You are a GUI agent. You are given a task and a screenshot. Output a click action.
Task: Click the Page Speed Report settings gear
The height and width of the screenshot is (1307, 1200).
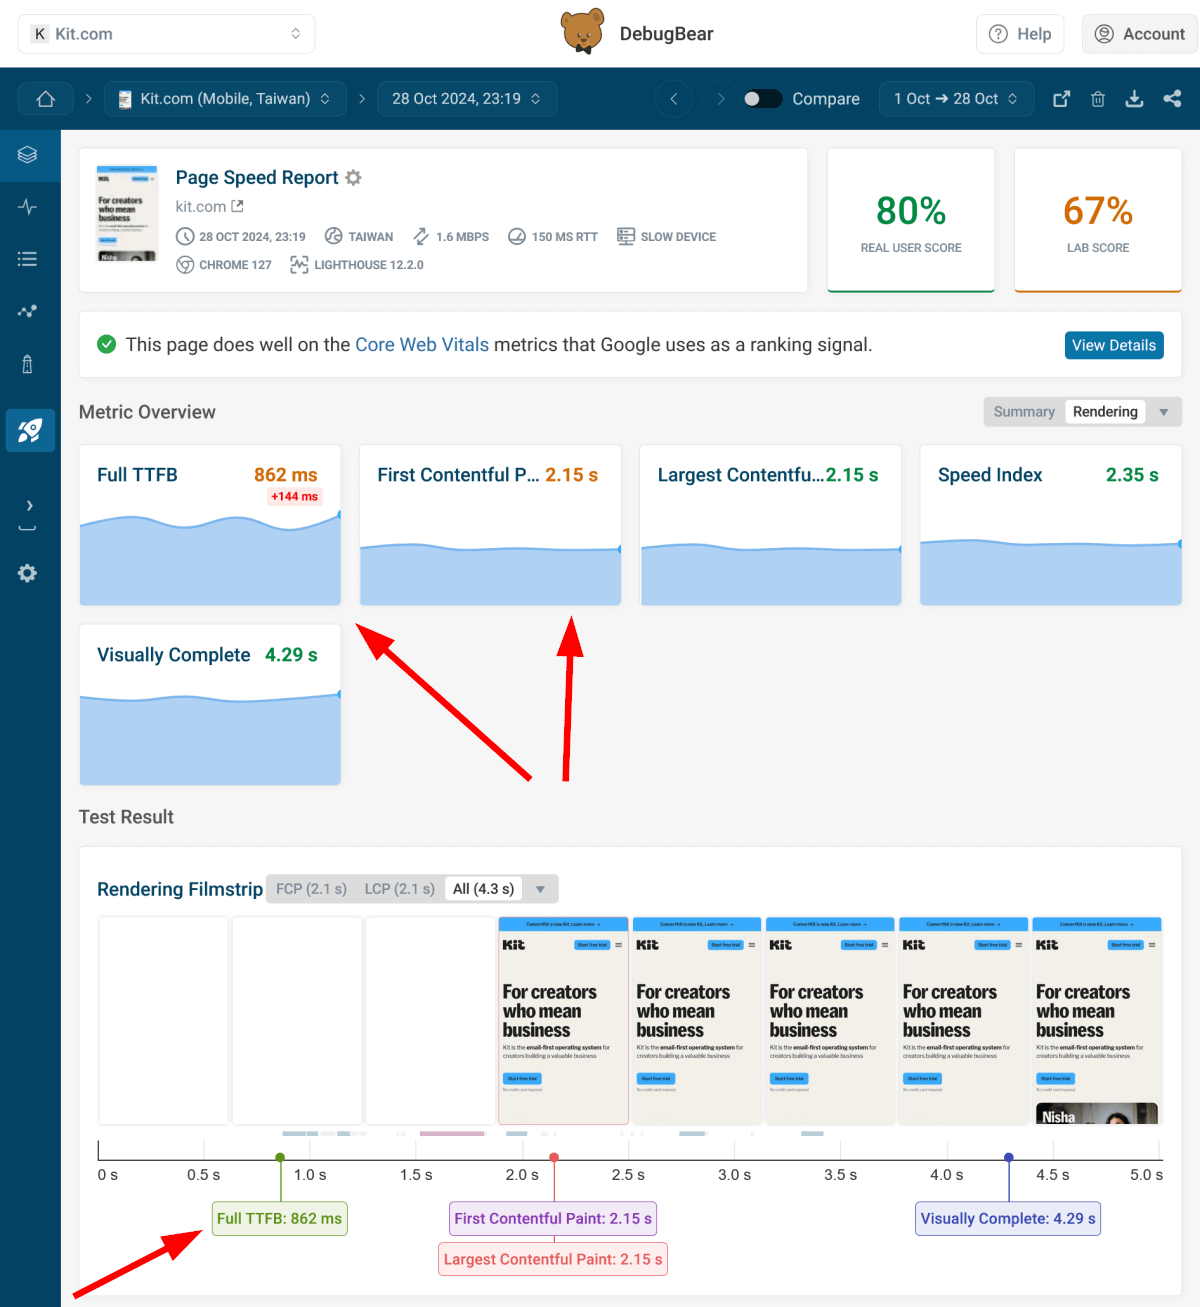[353, 177]
